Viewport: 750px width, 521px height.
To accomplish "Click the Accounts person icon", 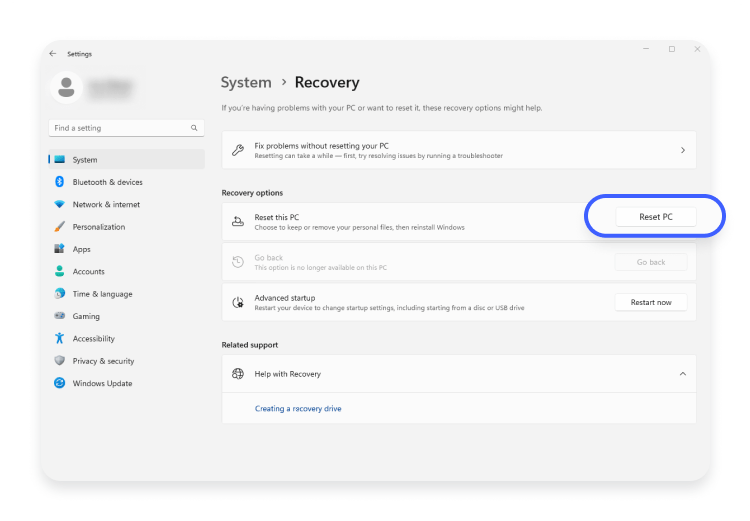I will pos(59,271).
